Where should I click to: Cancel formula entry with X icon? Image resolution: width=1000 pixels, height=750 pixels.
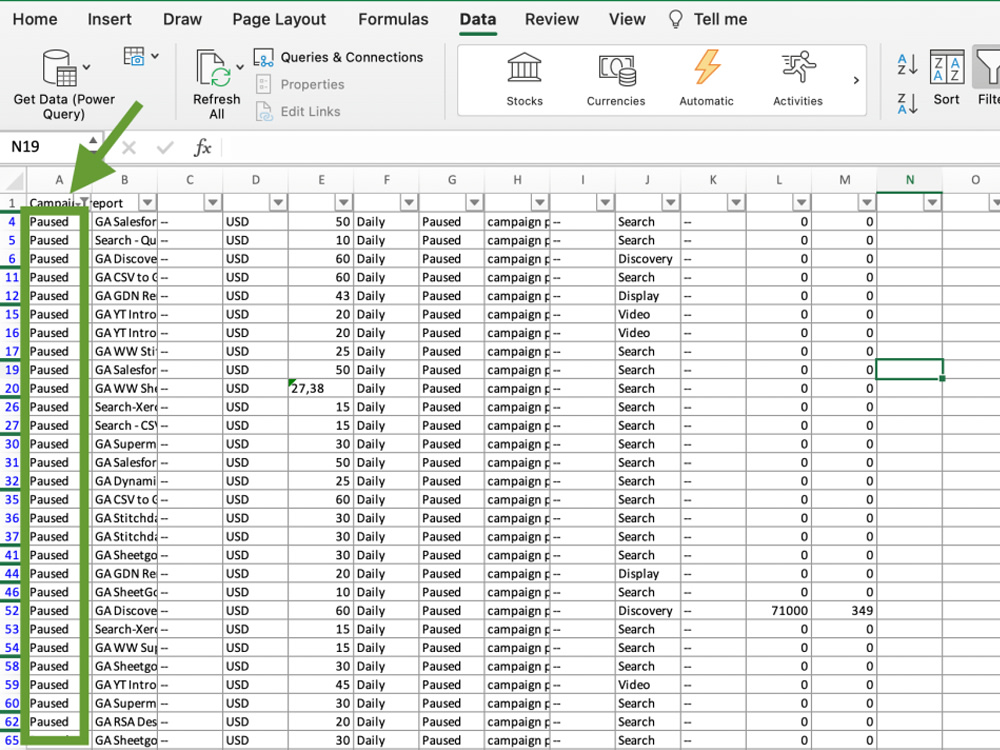(x=129, y=148)
